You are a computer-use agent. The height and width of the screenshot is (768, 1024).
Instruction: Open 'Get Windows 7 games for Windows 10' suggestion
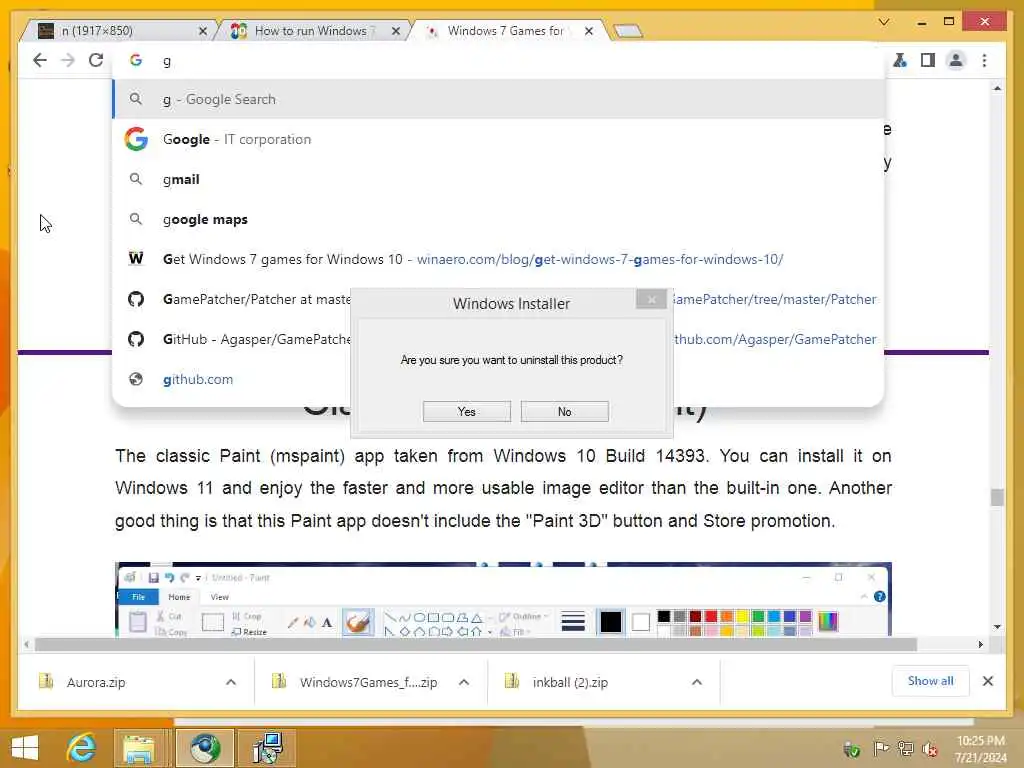coord(499,259)
